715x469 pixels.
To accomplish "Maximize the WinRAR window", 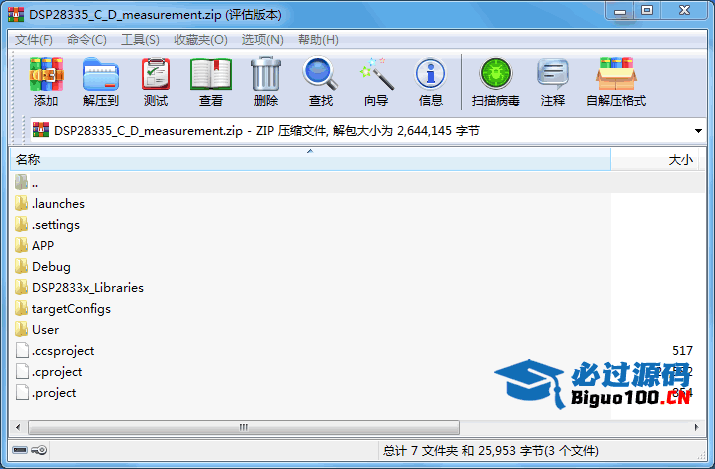I will click(x=647, y=11).
